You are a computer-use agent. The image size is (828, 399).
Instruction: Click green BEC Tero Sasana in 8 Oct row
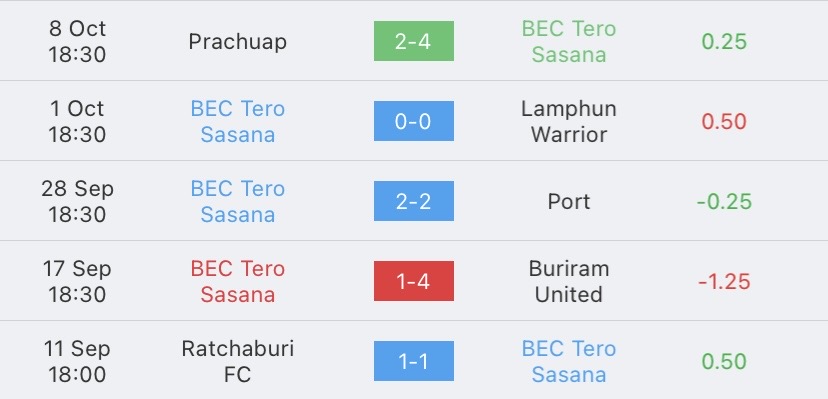(569, 42)
